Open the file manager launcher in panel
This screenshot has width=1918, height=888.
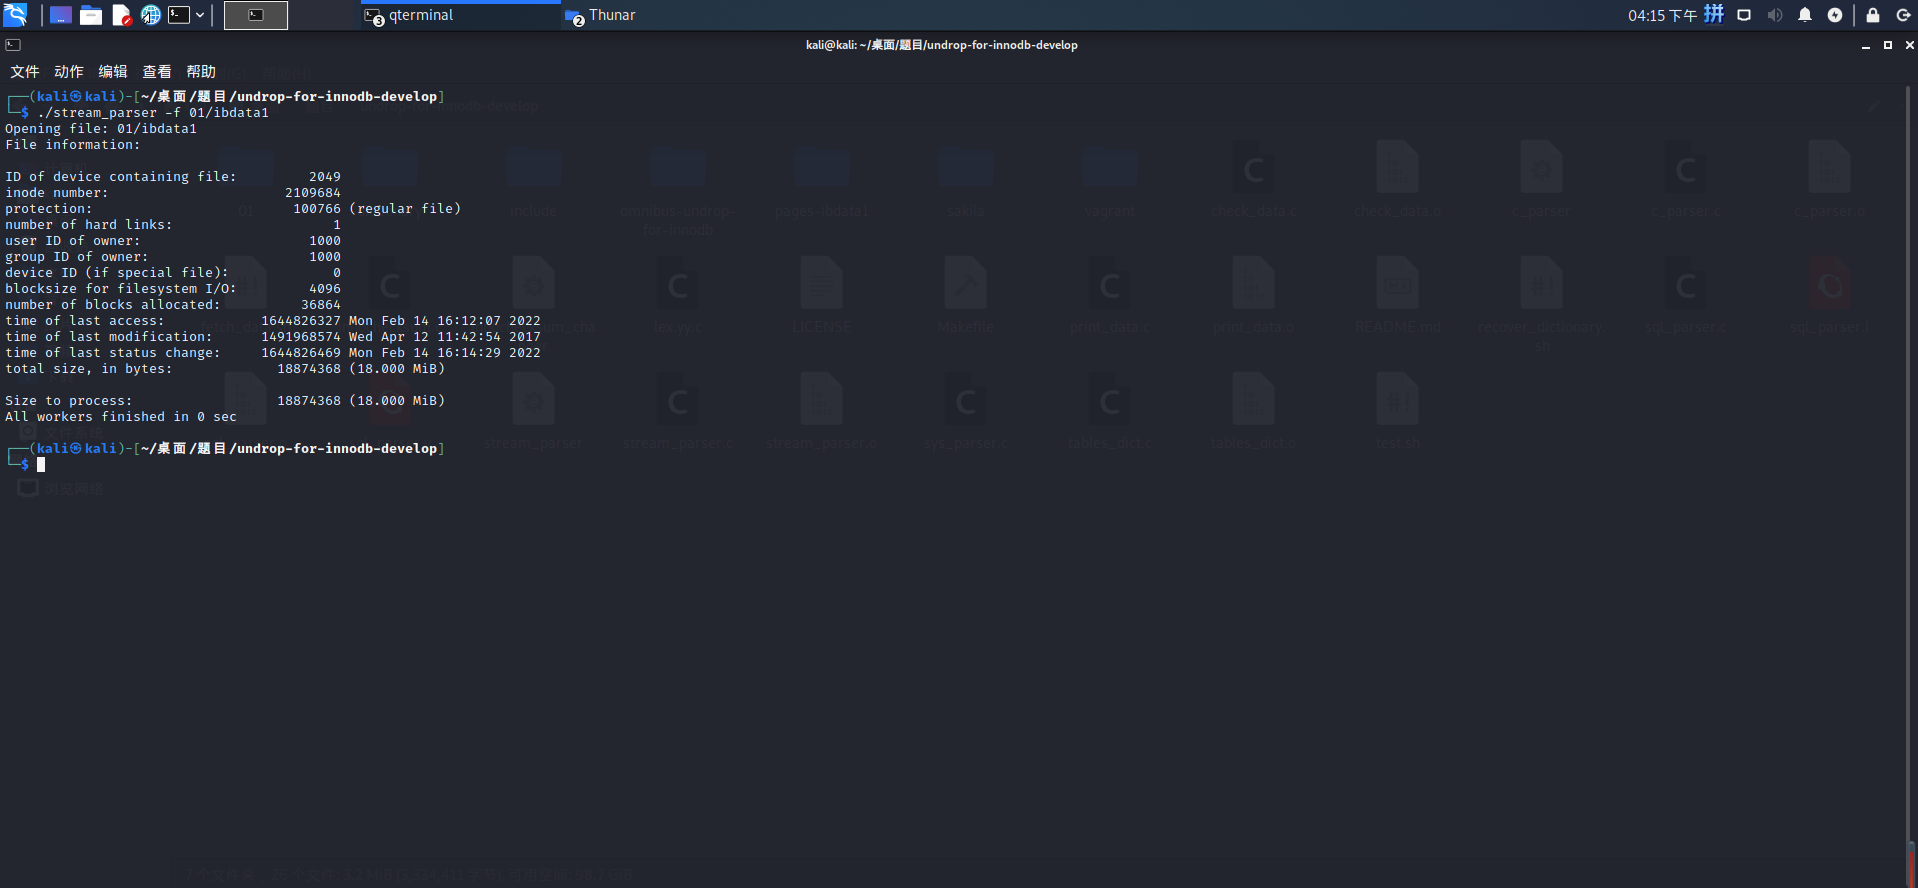tap(91, 15)
